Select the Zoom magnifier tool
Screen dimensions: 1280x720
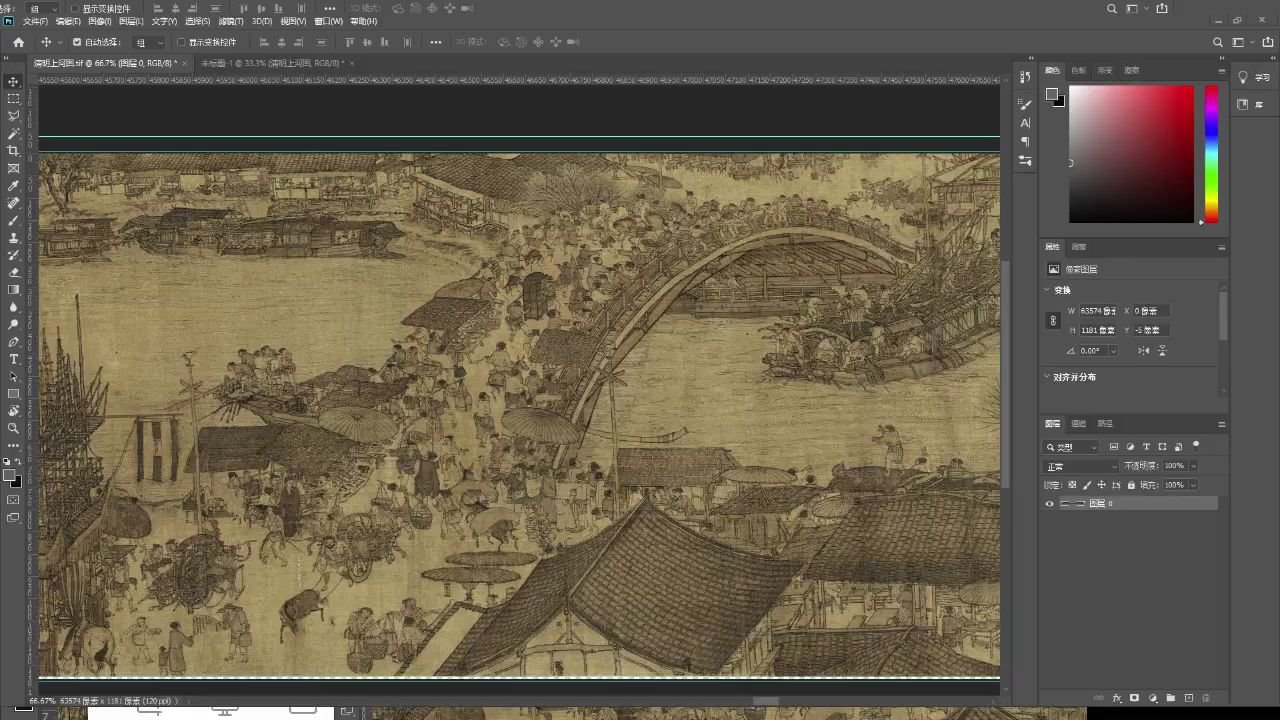point(13,428)
